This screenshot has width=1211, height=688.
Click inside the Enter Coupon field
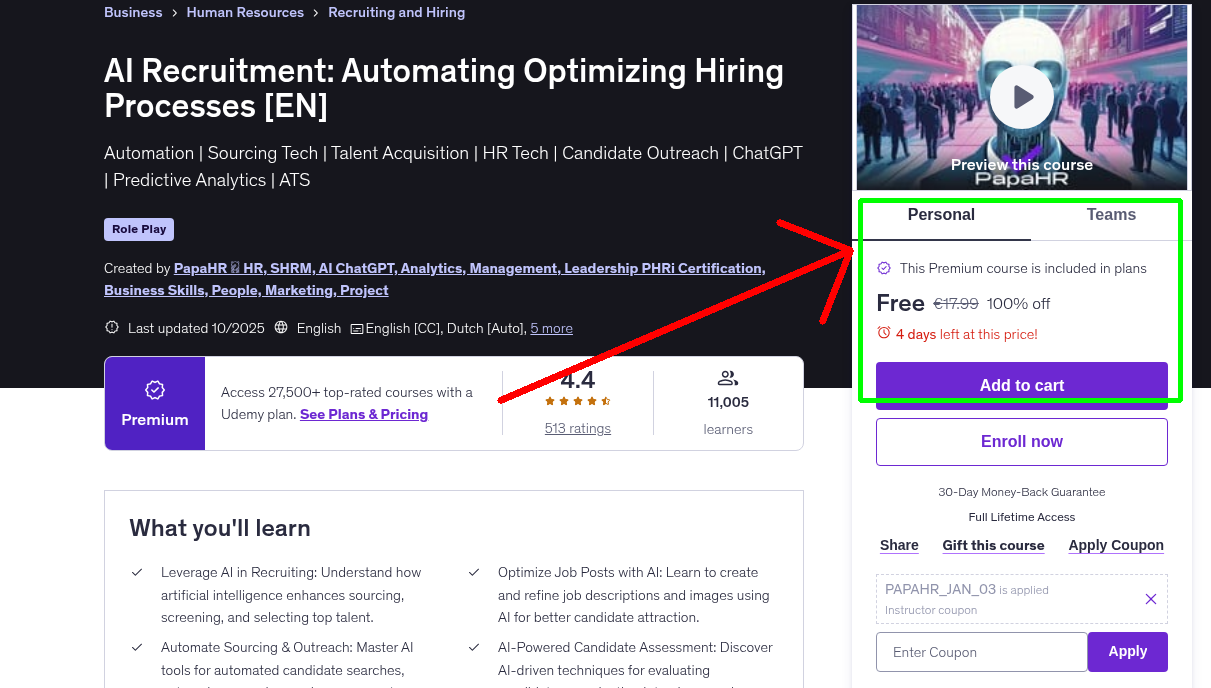tap(981, 651)
